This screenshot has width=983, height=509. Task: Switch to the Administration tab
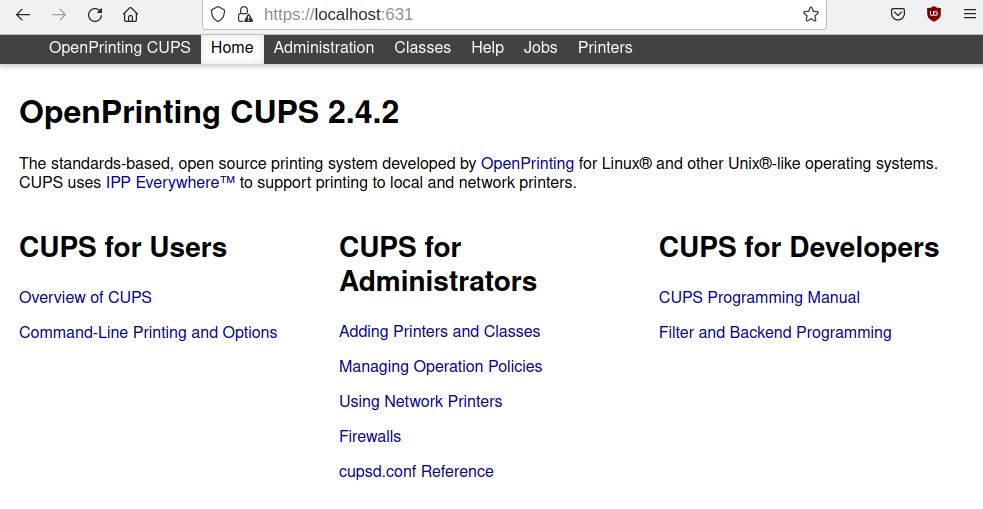323,48
